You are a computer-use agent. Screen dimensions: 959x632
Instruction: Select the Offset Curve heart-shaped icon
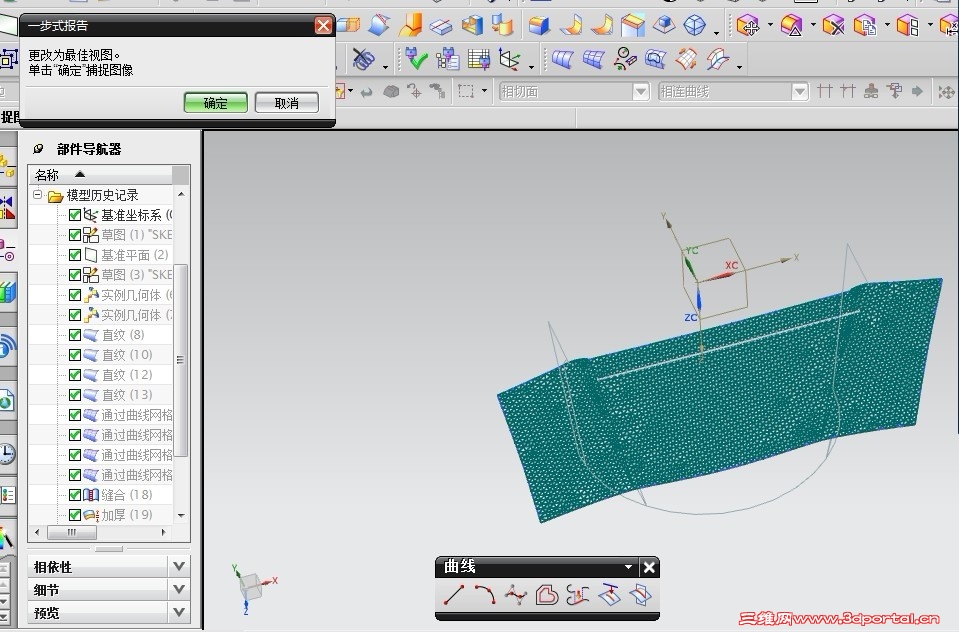[x=547, y=595]
